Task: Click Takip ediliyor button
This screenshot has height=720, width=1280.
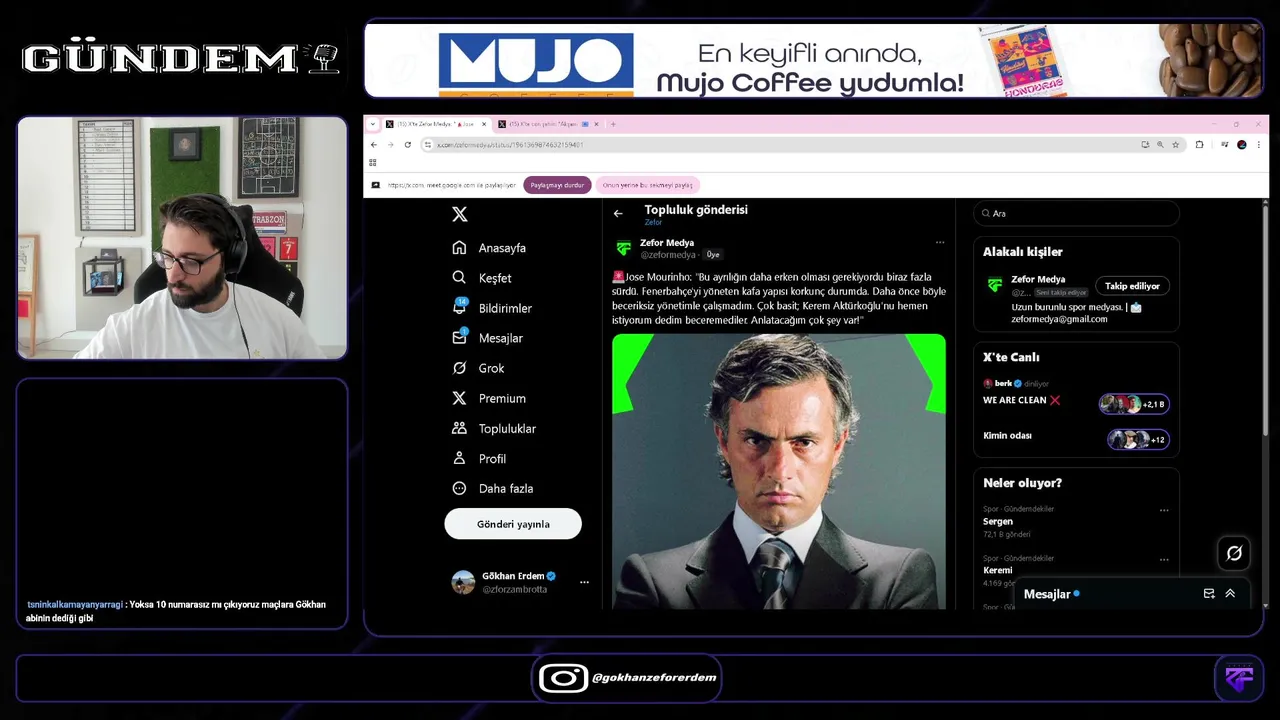Action: 1132,286
